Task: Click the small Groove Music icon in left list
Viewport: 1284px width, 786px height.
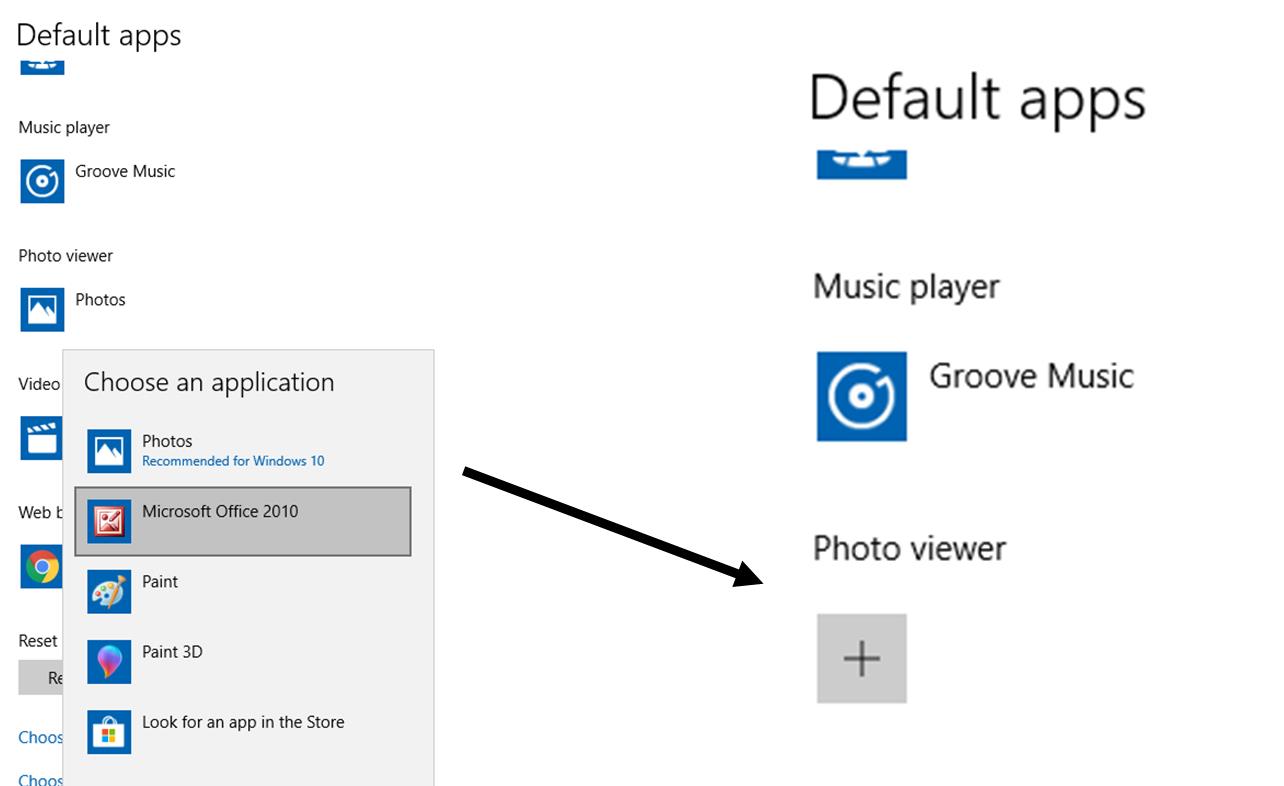Action: coord(42,181)
